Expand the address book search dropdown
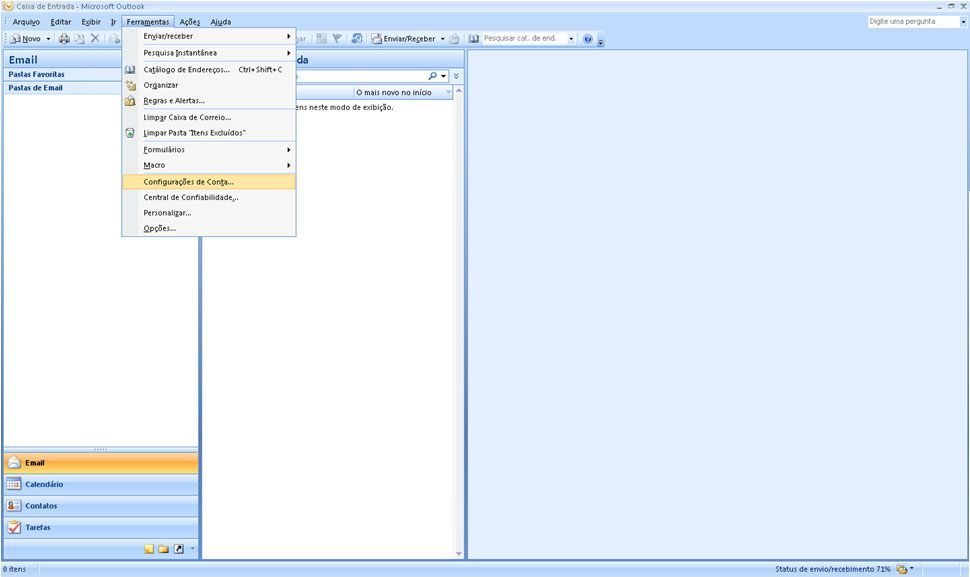This screenshot has height=577, width=970. (x=572, y=39)
